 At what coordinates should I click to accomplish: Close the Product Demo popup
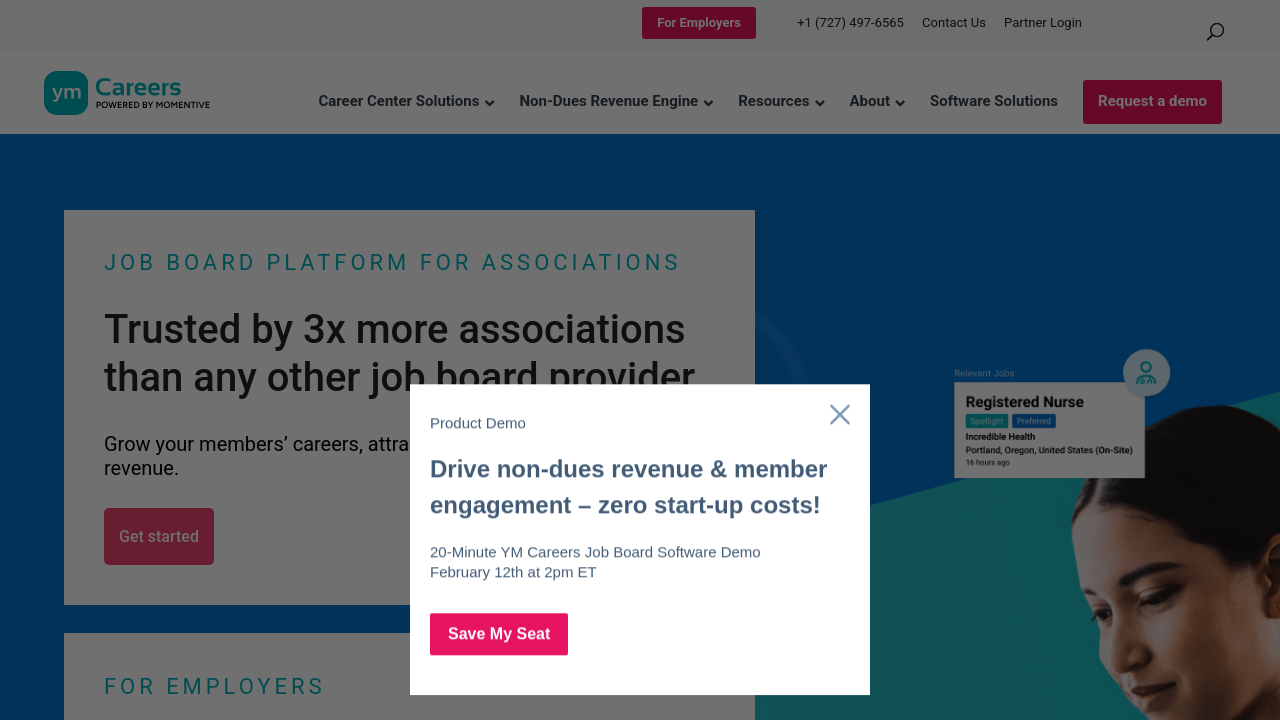click(840, 414)
